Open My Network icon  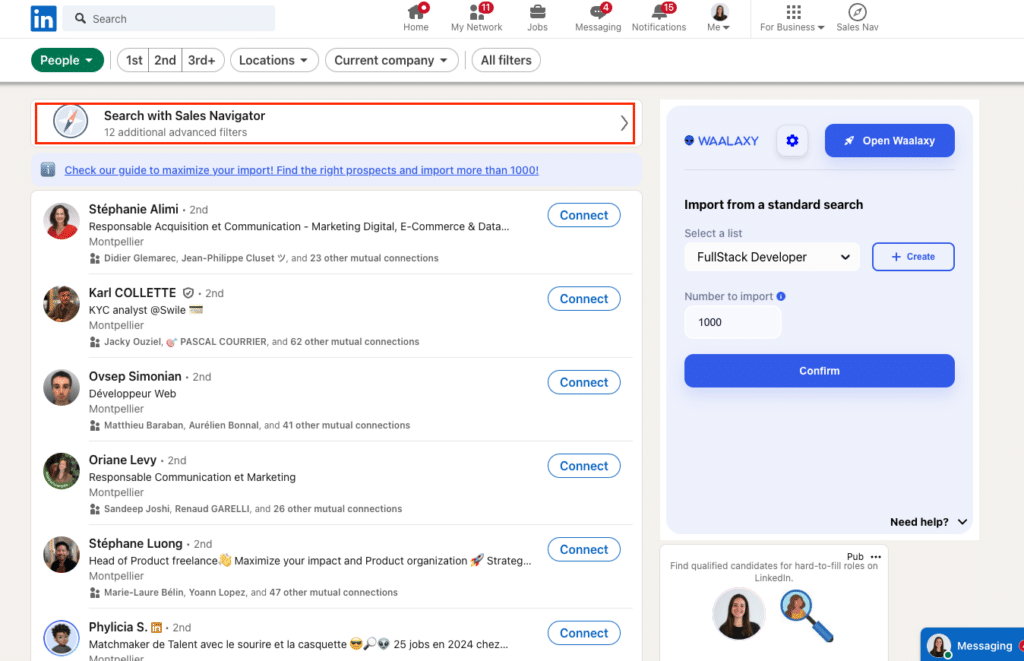click(477, 12)
